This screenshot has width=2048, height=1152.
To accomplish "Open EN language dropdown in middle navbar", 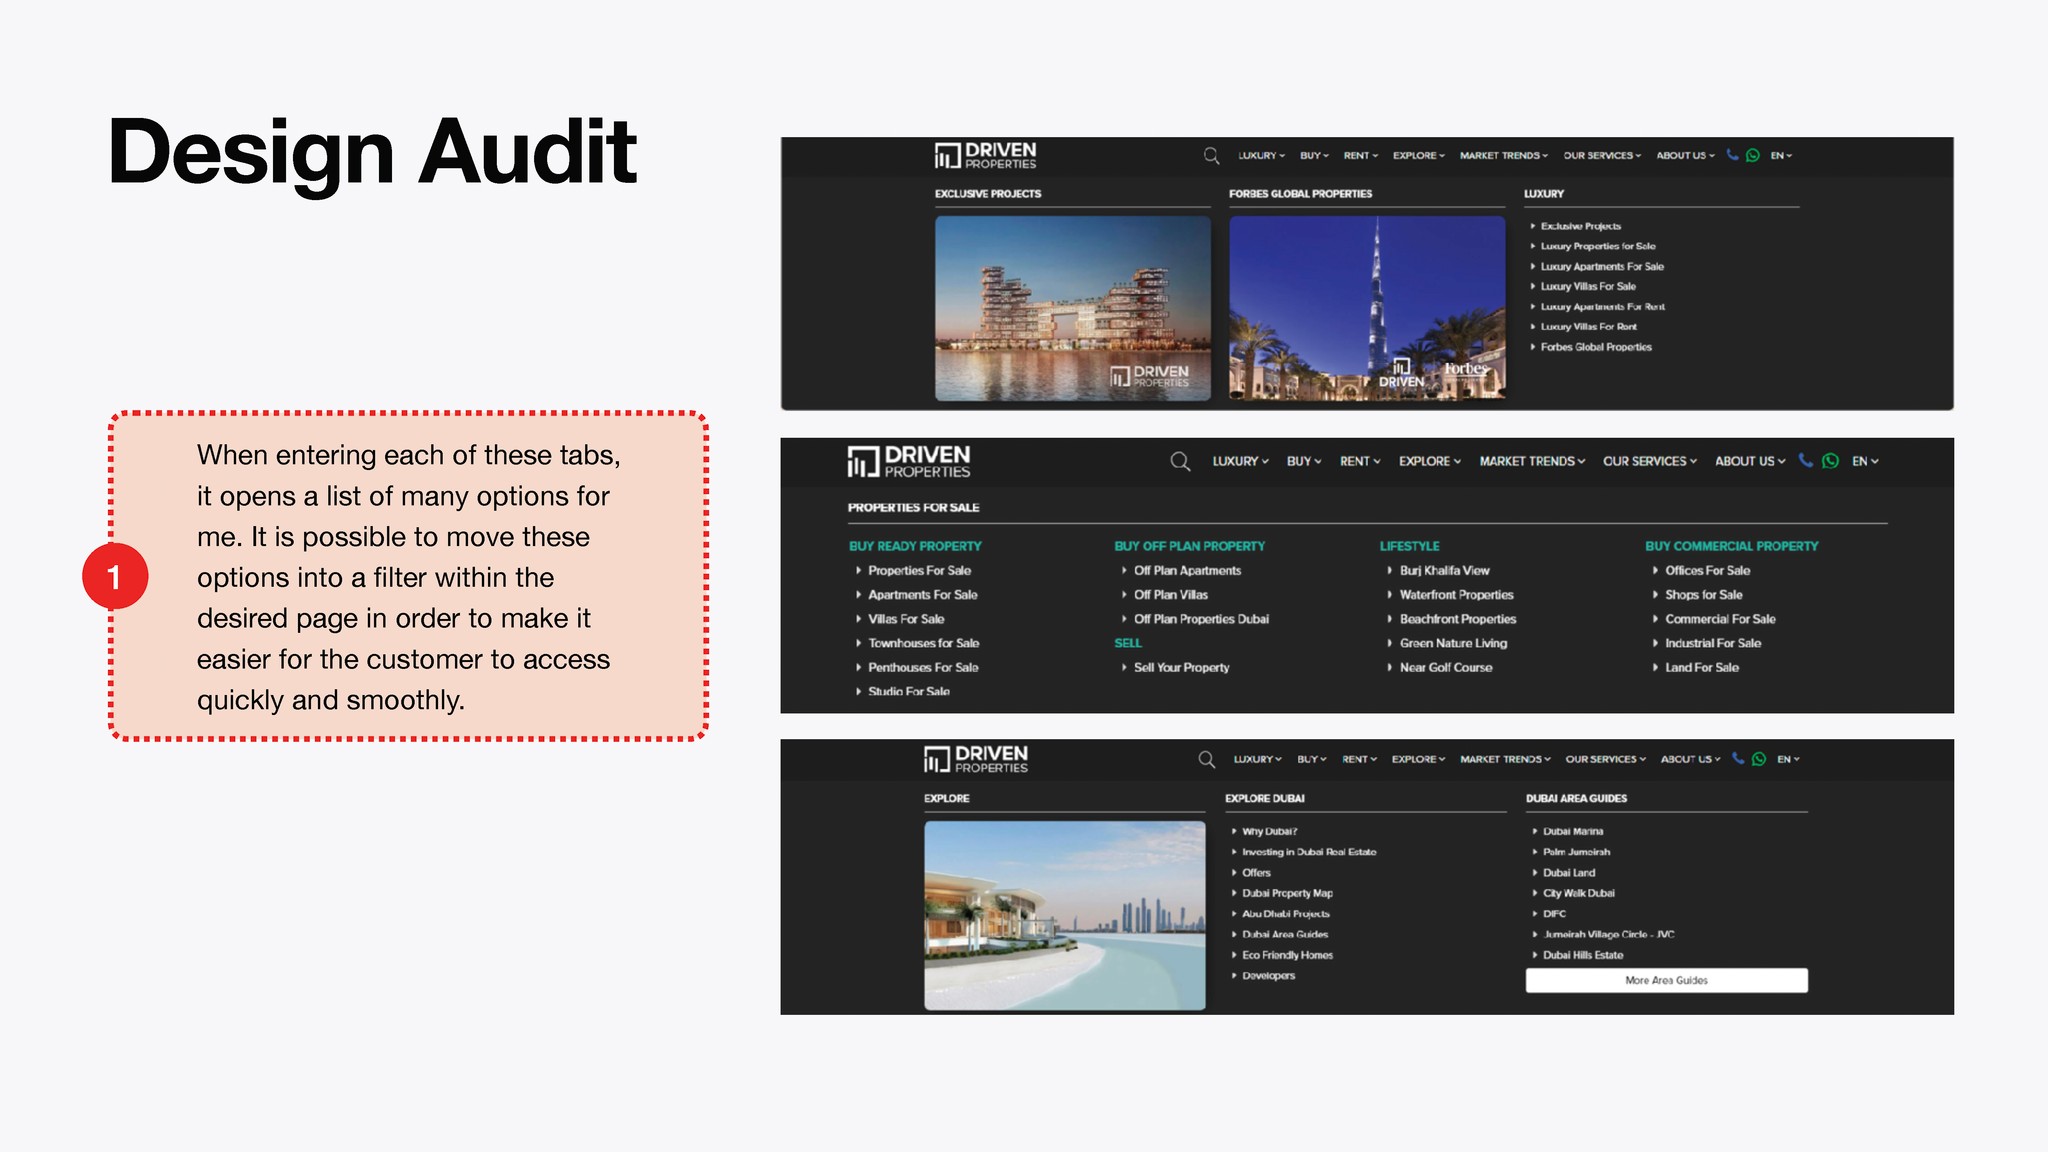I will tap(1864, 461).
